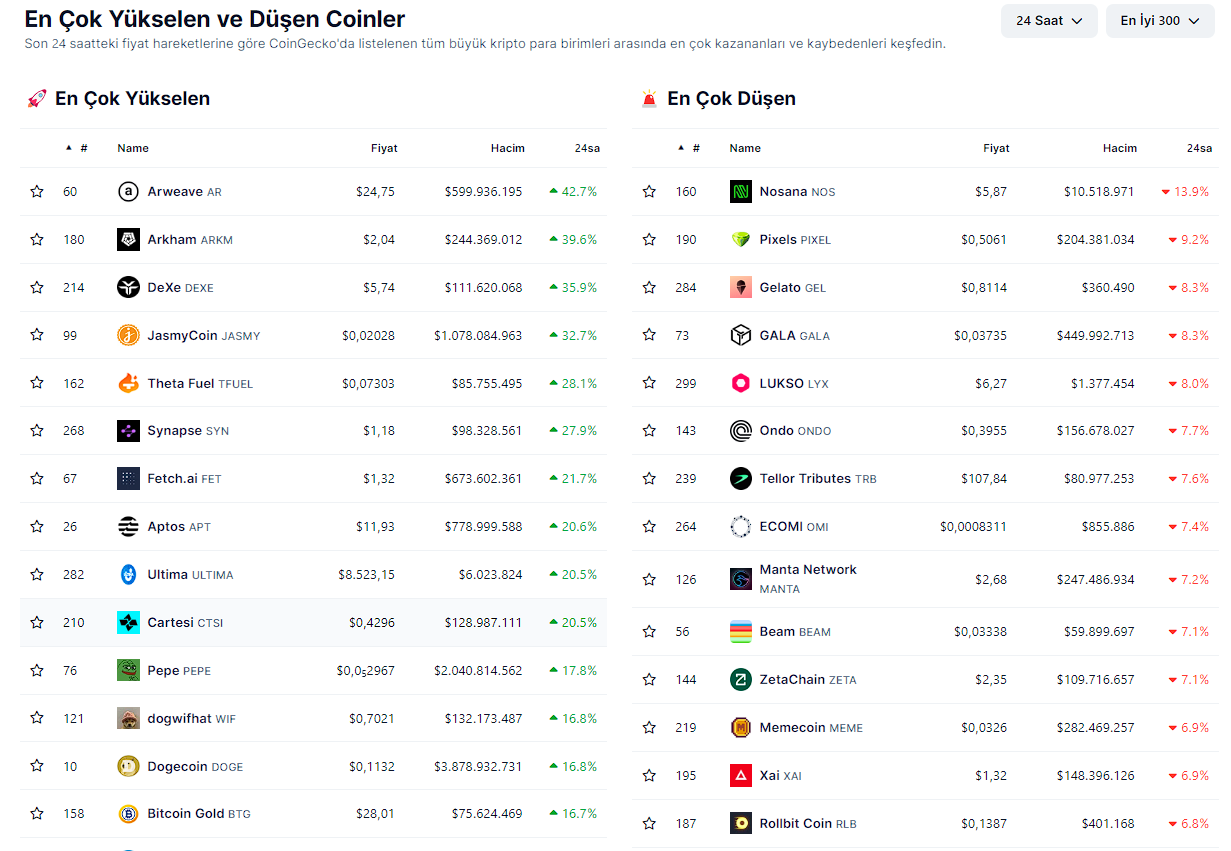1231x851 pixels.
Task: Click the Bitcoin Gold logo icon
Action: coord(128,814)
